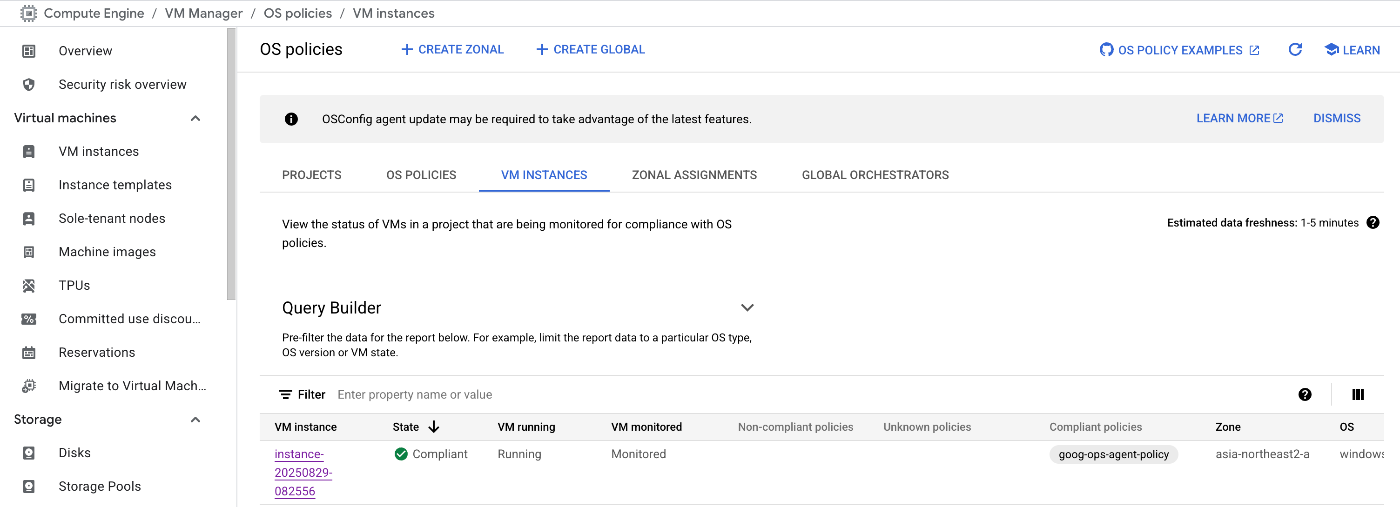Open the column display options icon
This screenshot has width=1400, height=507.
[1358, 395]
